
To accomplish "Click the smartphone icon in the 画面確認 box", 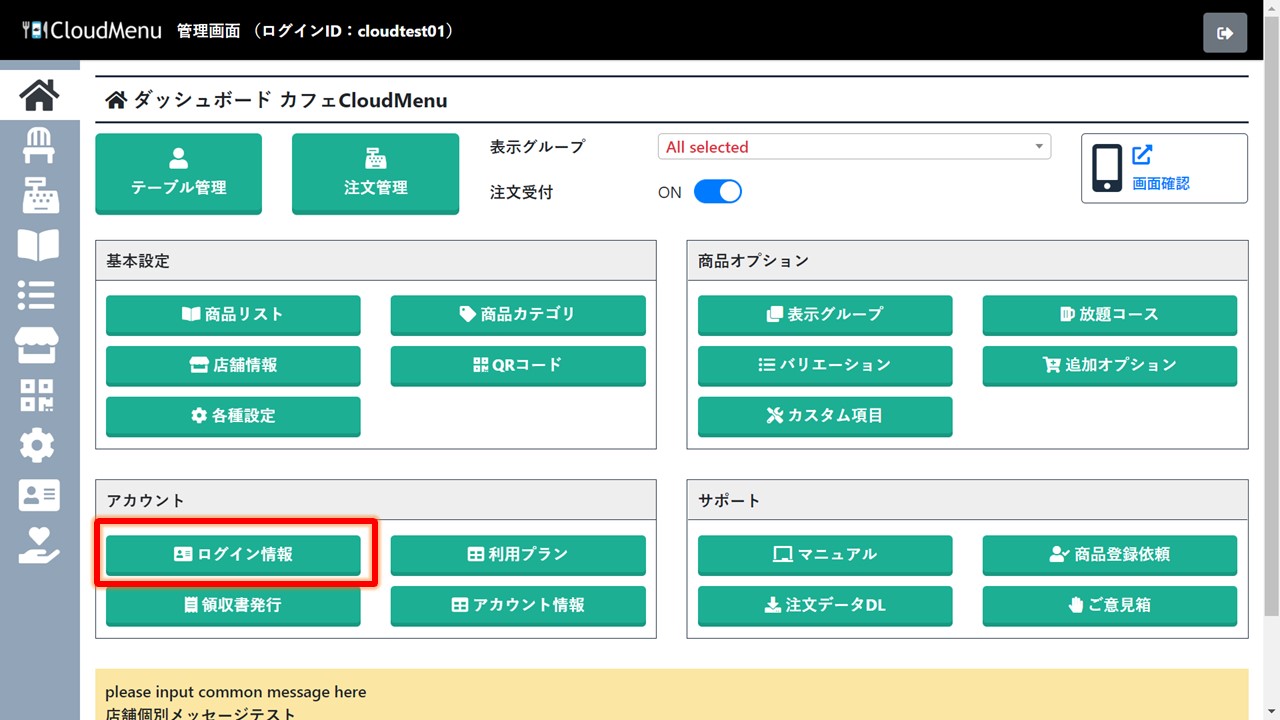I will (1107, 168).
